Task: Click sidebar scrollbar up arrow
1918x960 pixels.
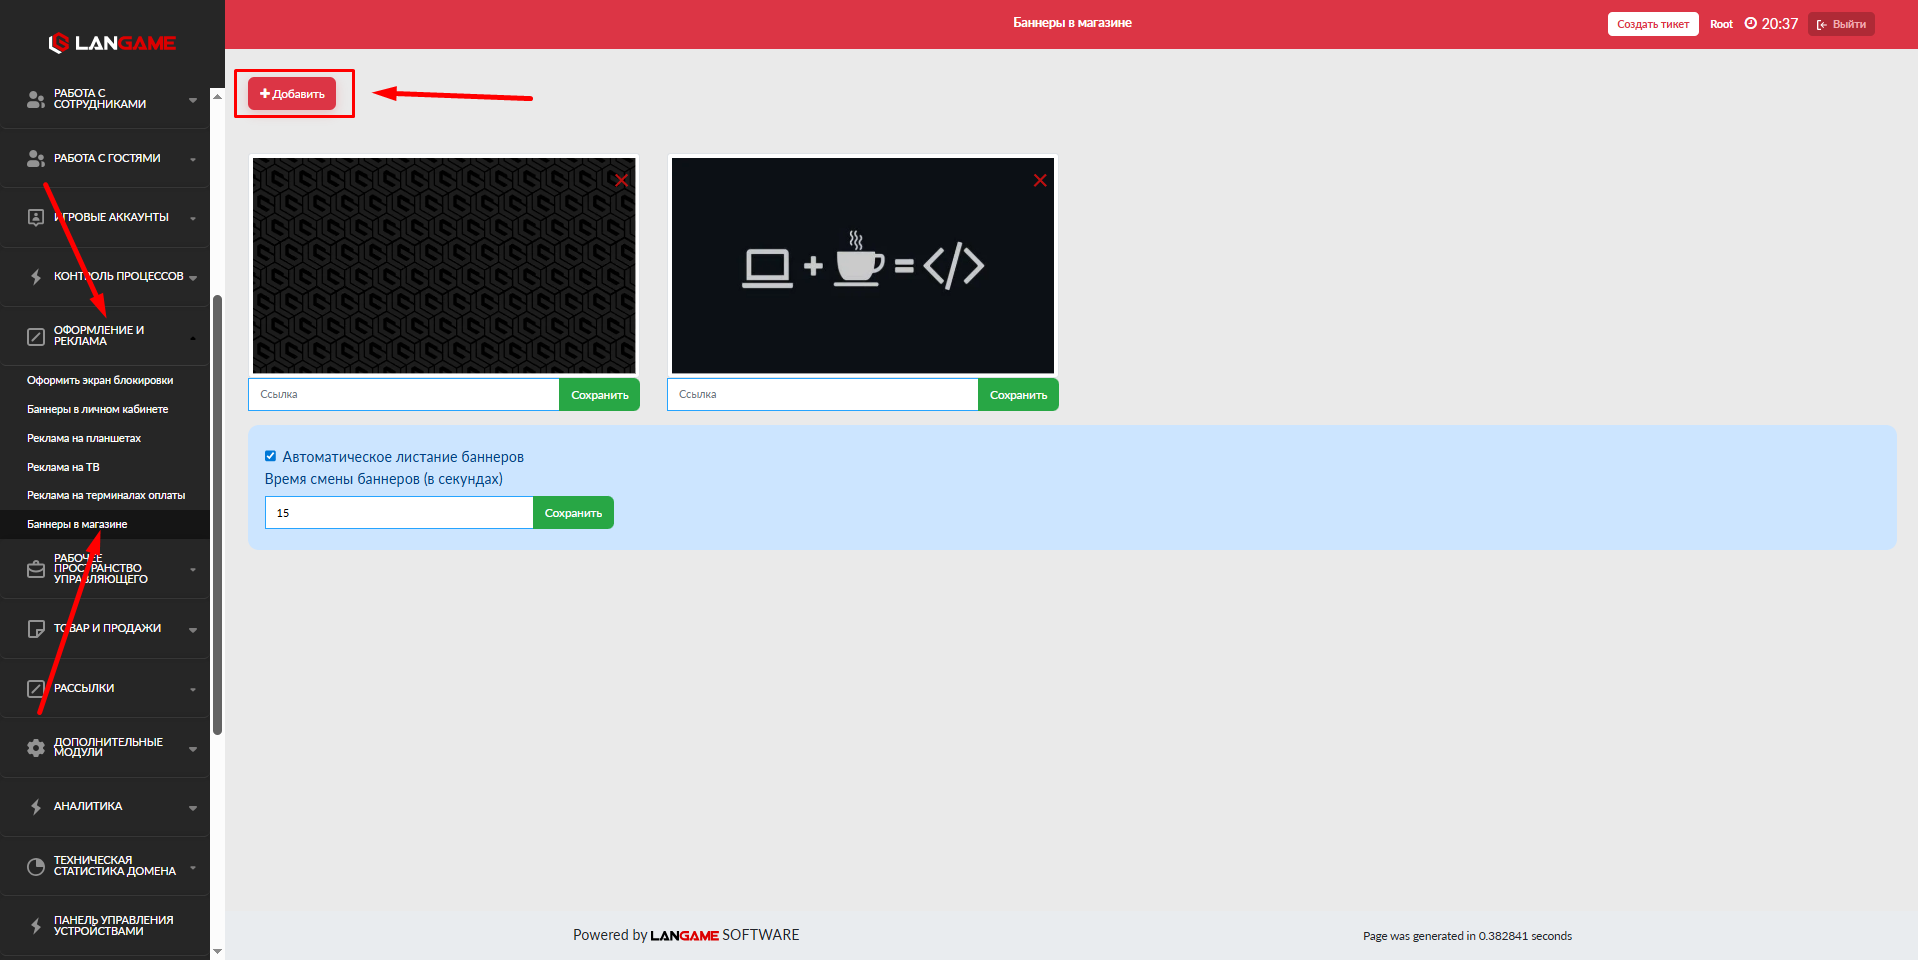Action: 217,96
